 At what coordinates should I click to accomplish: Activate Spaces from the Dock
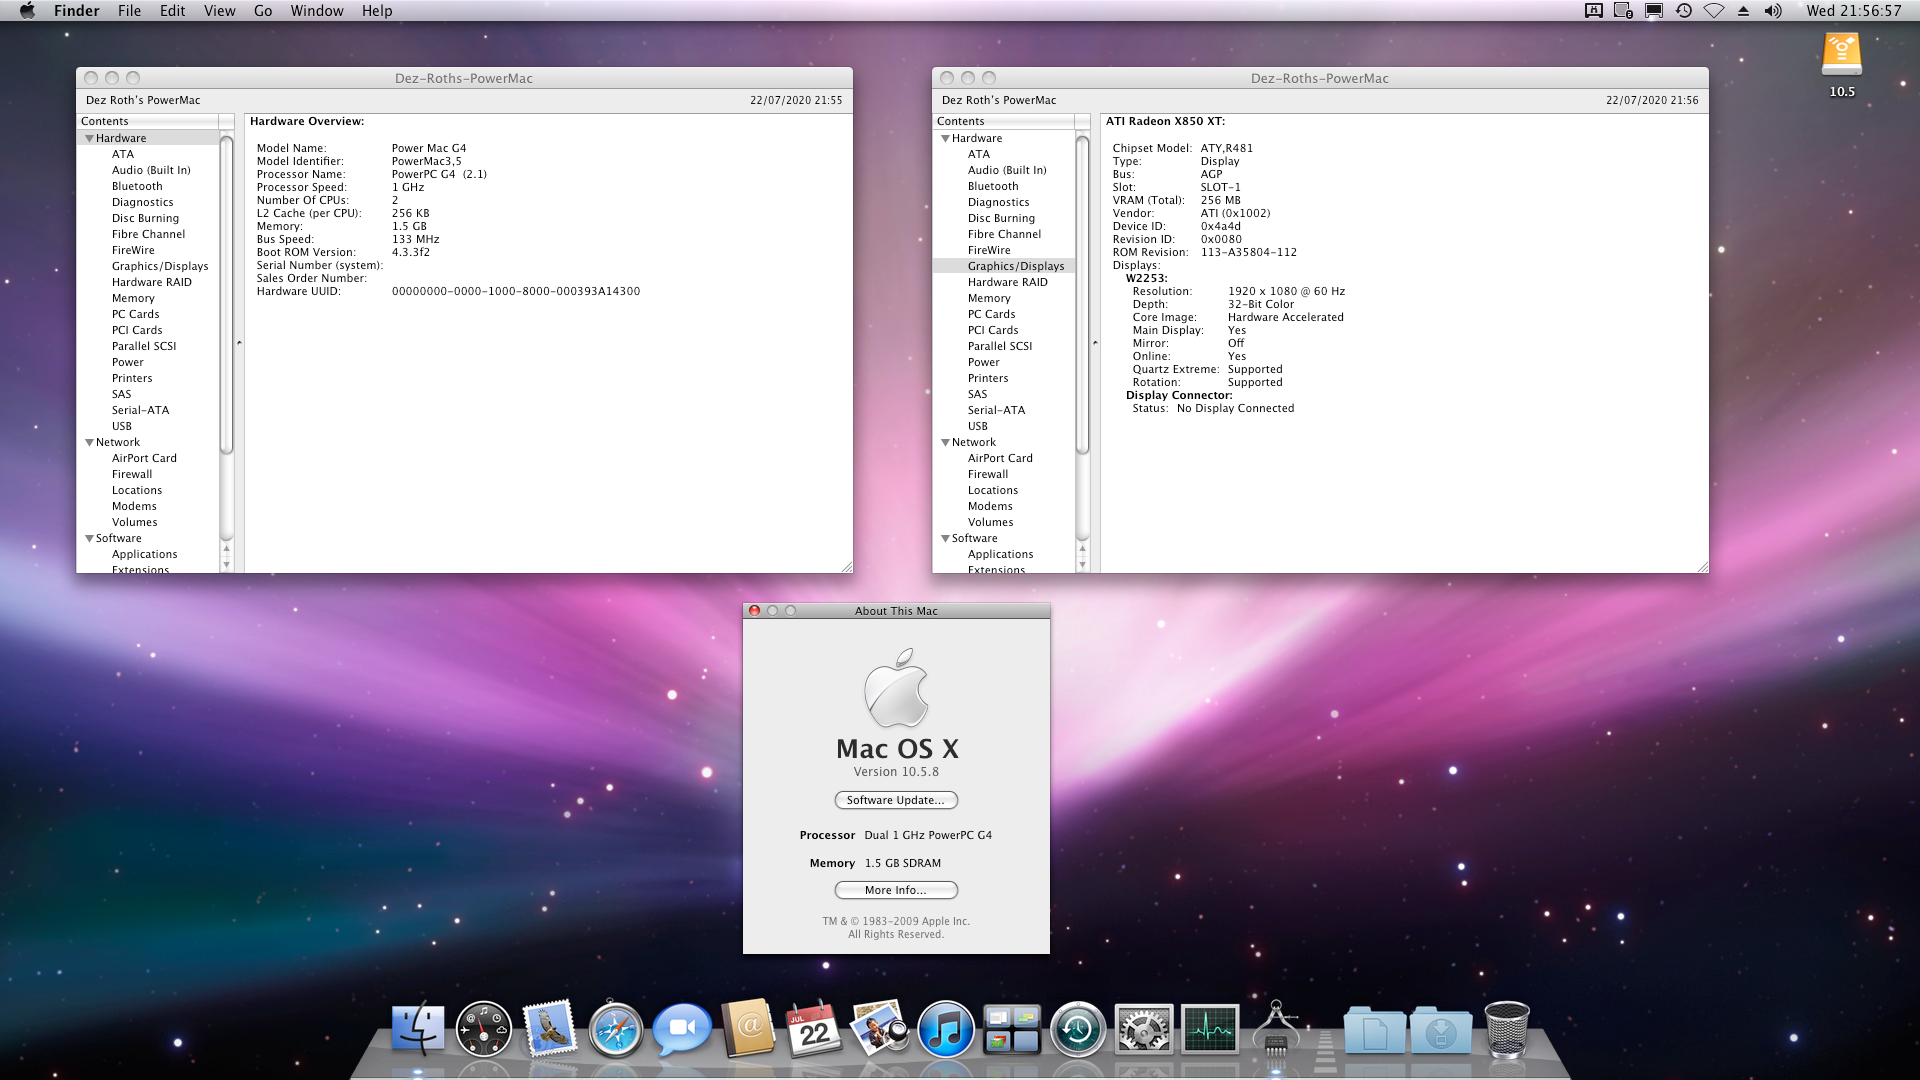(1011, 1029)
